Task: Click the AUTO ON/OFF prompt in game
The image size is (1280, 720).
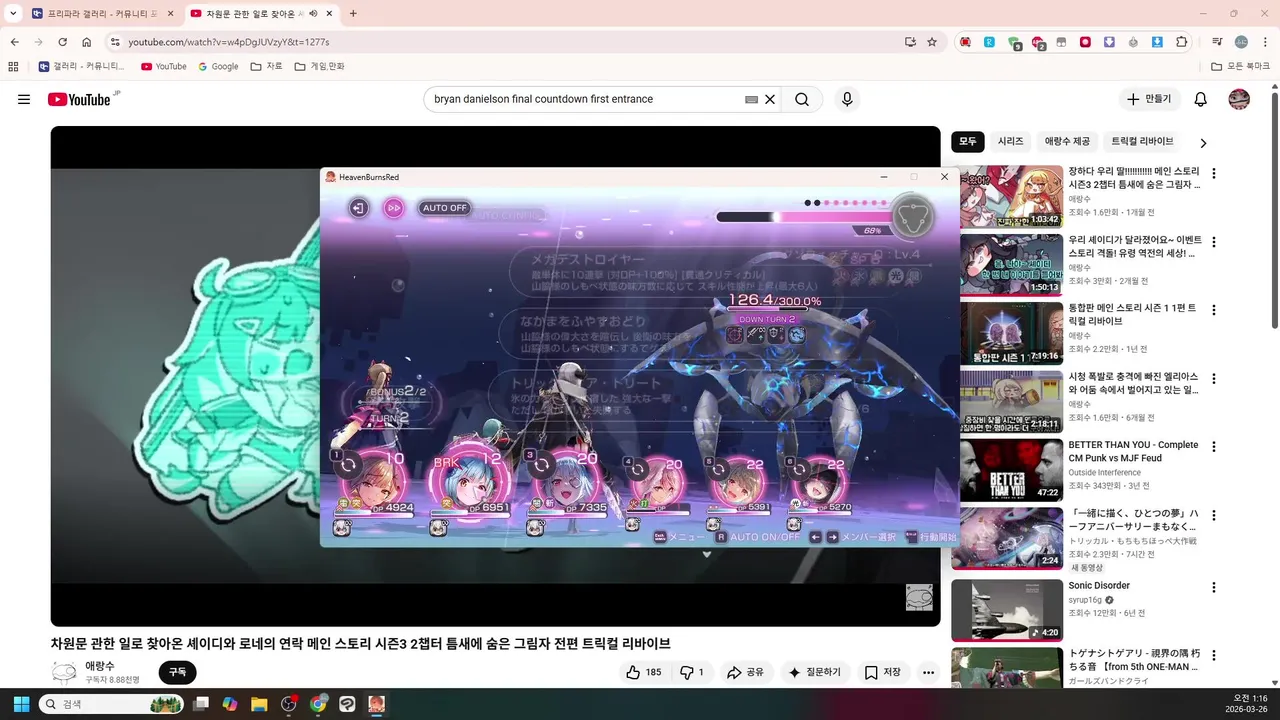Action: coord(757,537)
